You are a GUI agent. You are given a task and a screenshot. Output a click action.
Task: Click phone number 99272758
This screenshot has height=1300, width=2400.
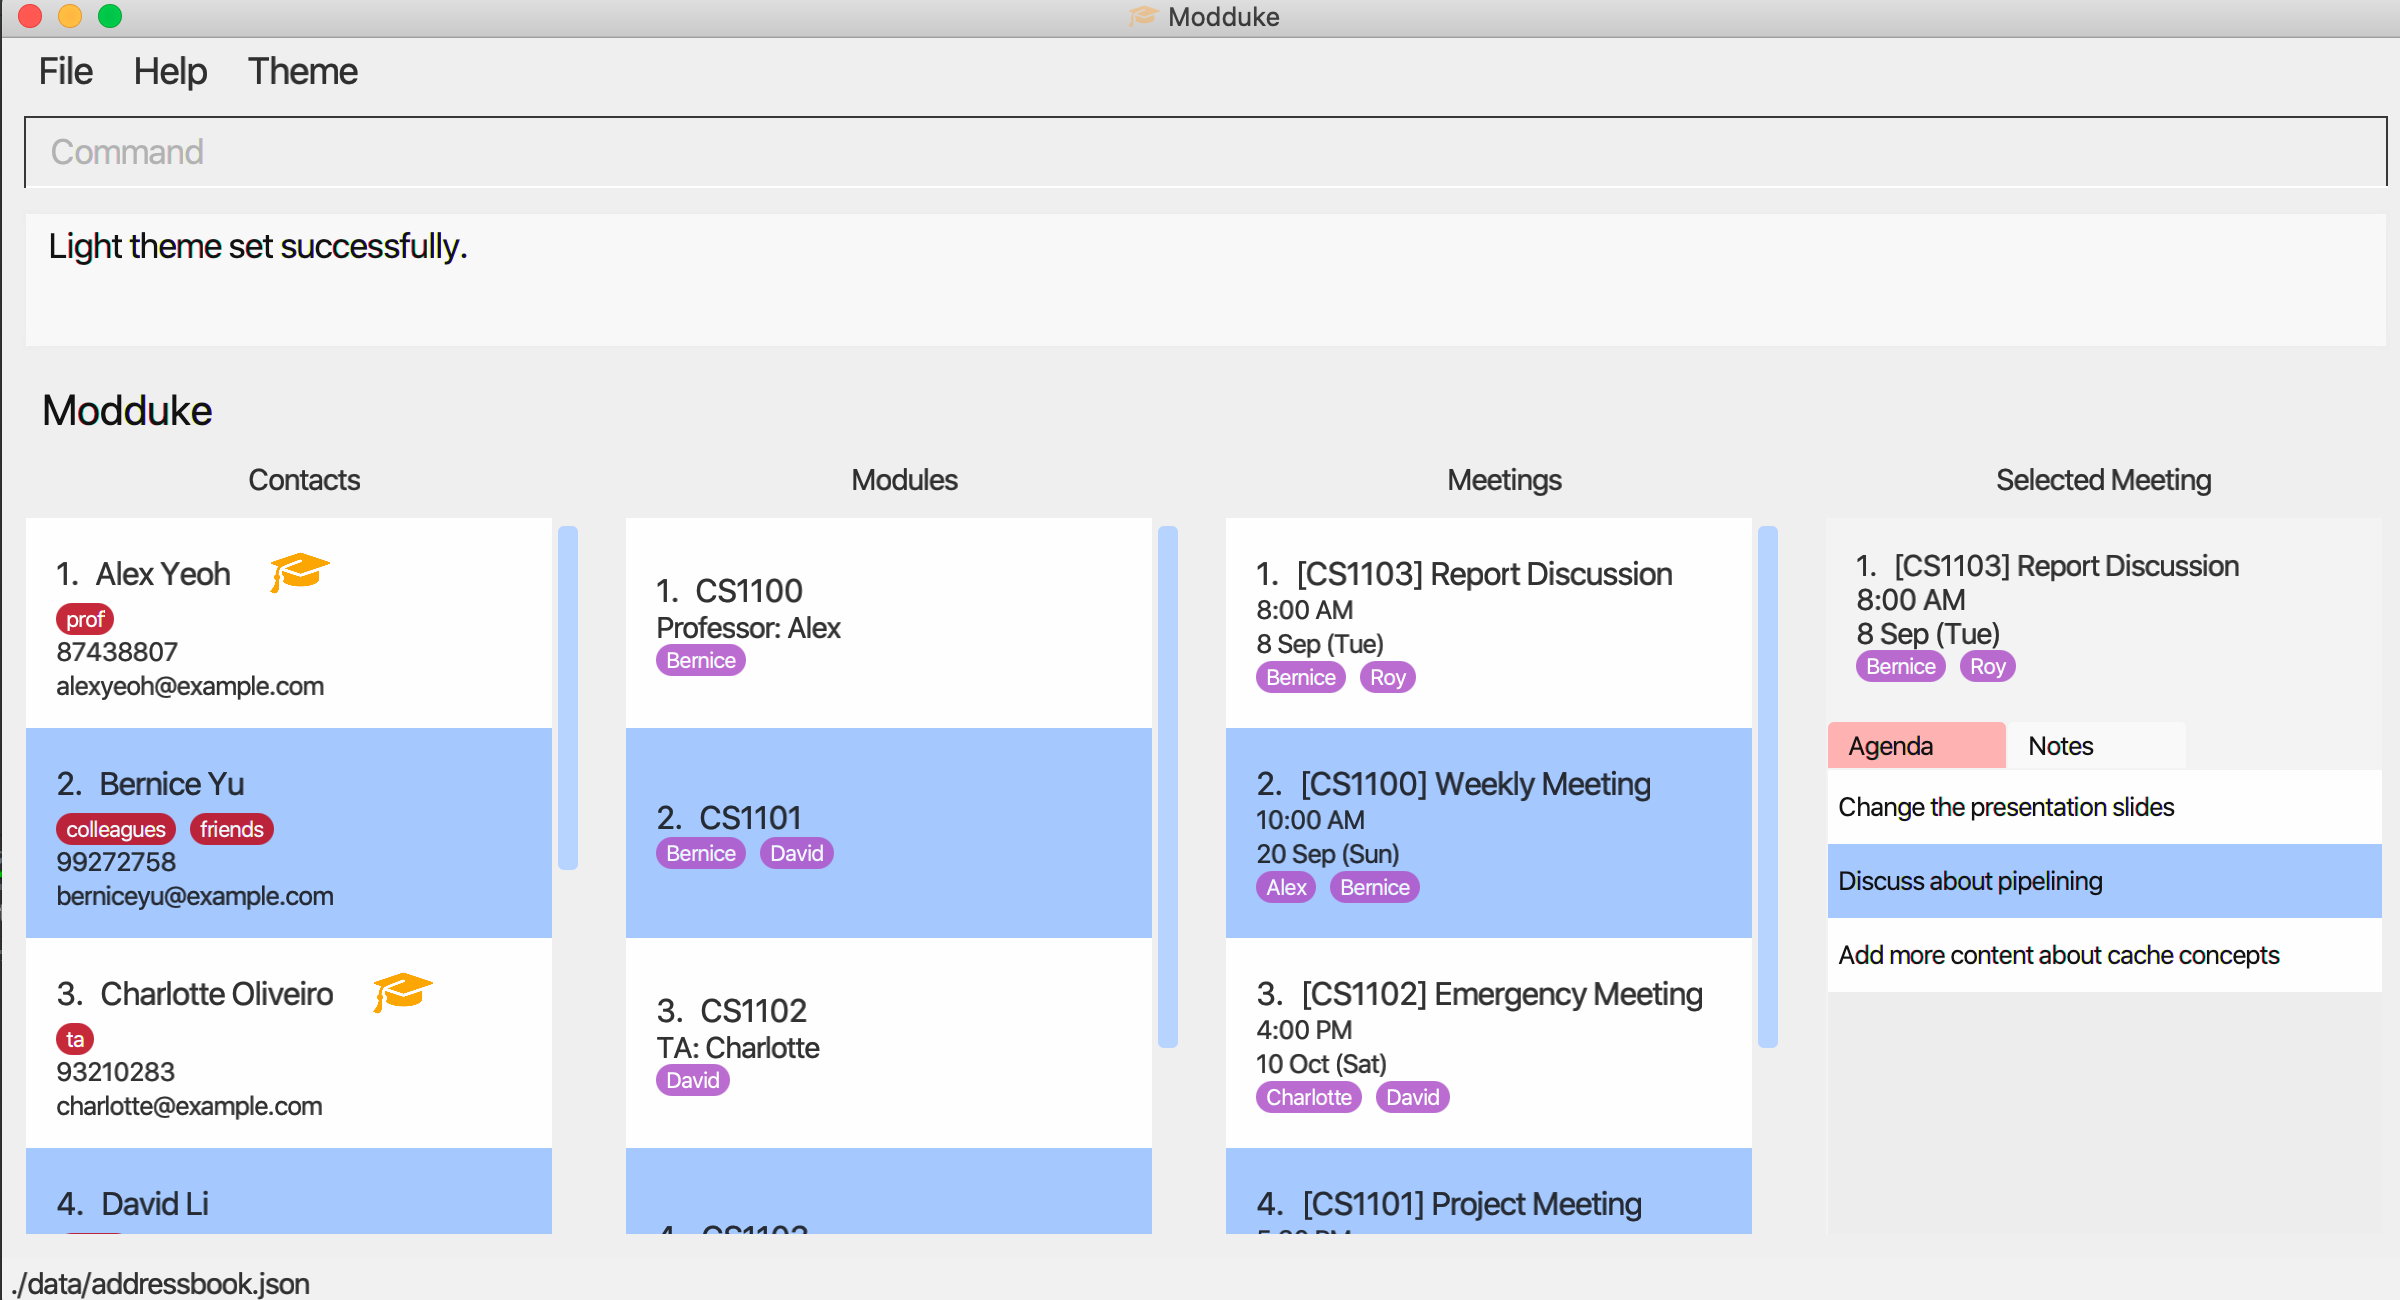116,862
